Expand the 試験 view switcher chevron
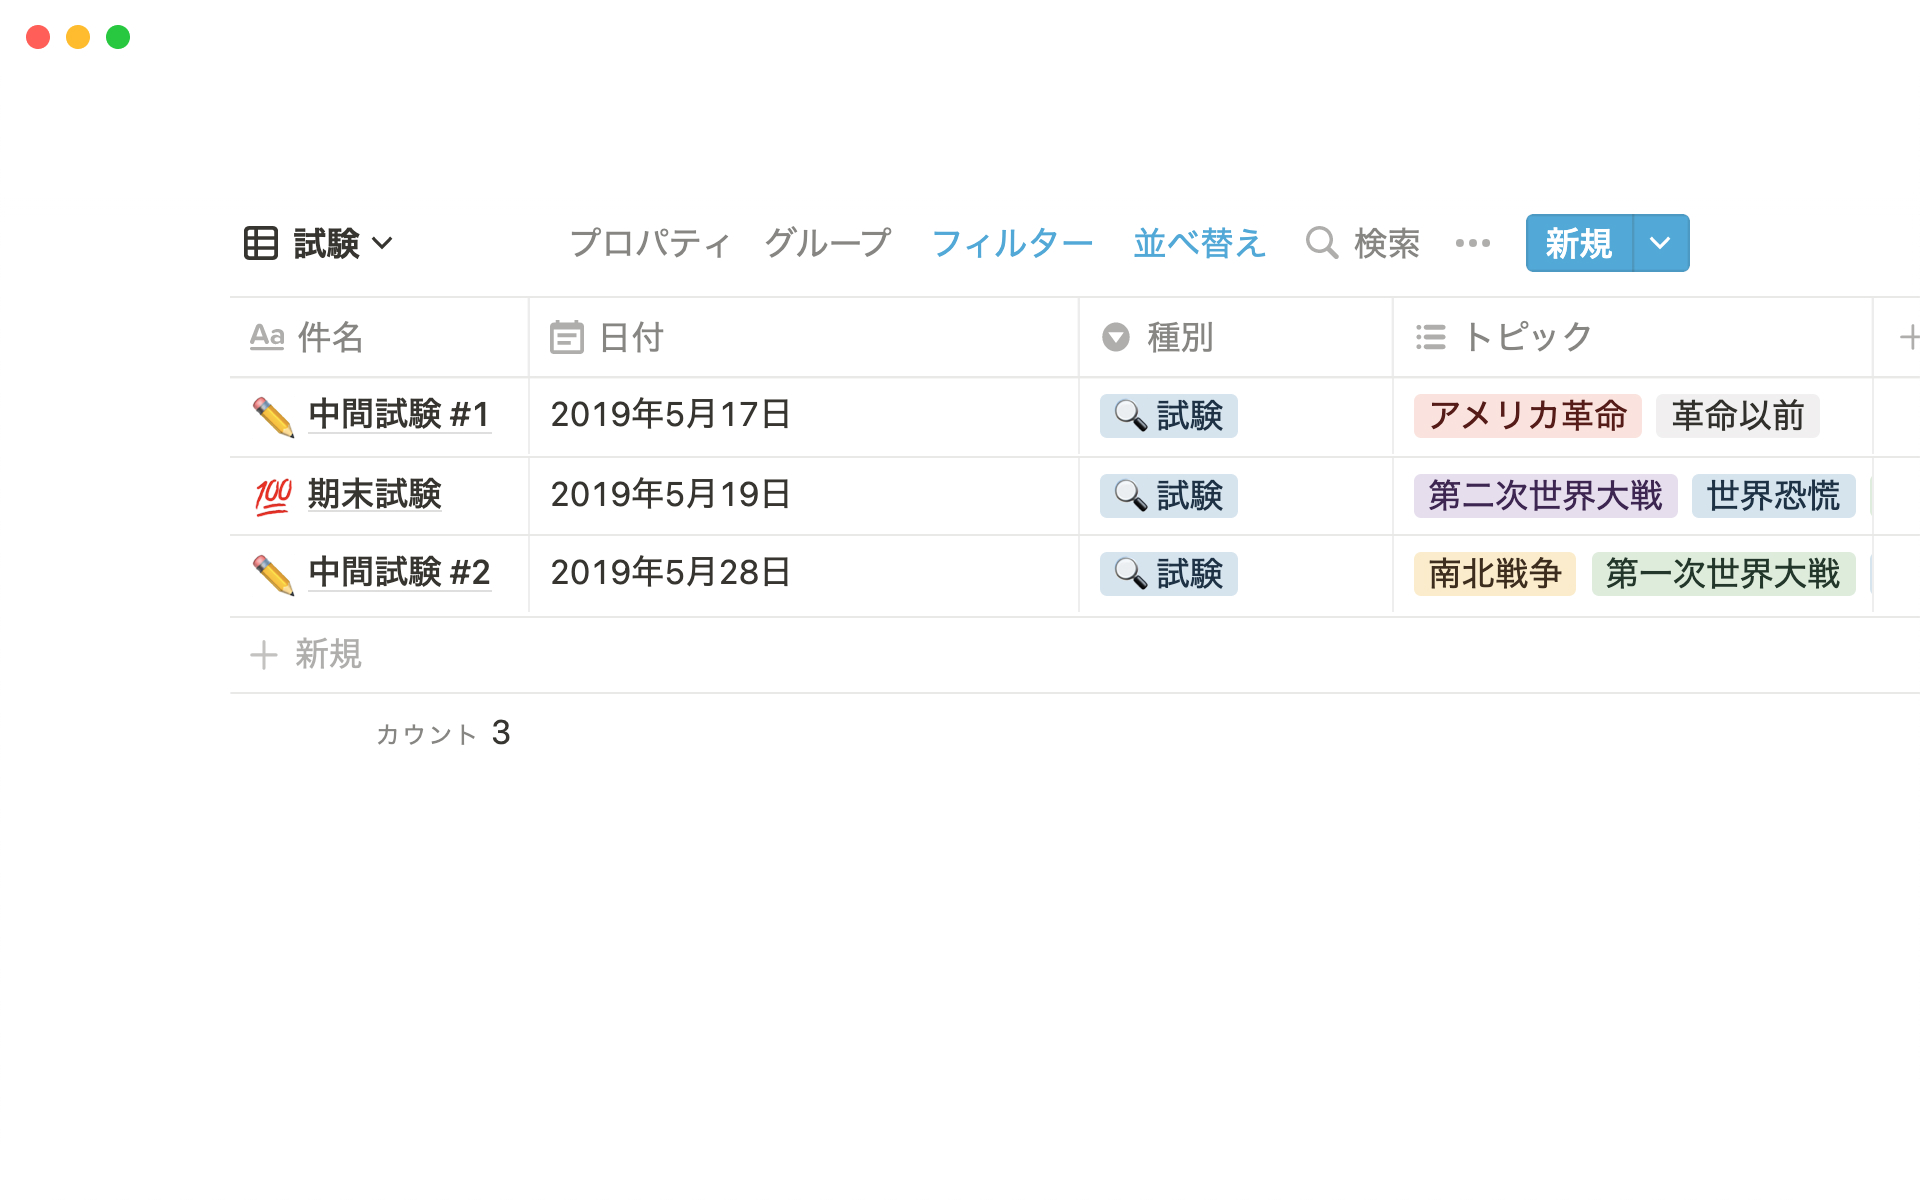The image size is (1920, 1200). click(x=382, y=243)
